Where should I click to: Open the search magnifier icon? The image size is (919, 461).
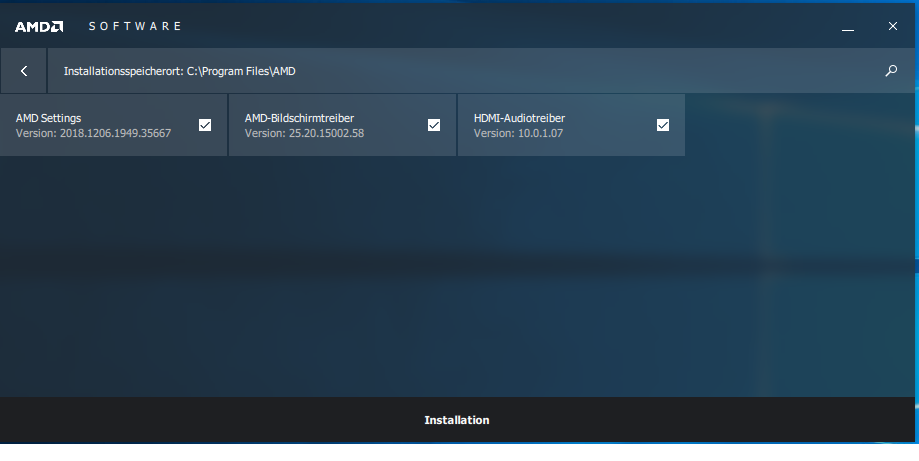[x=891, y=71]
